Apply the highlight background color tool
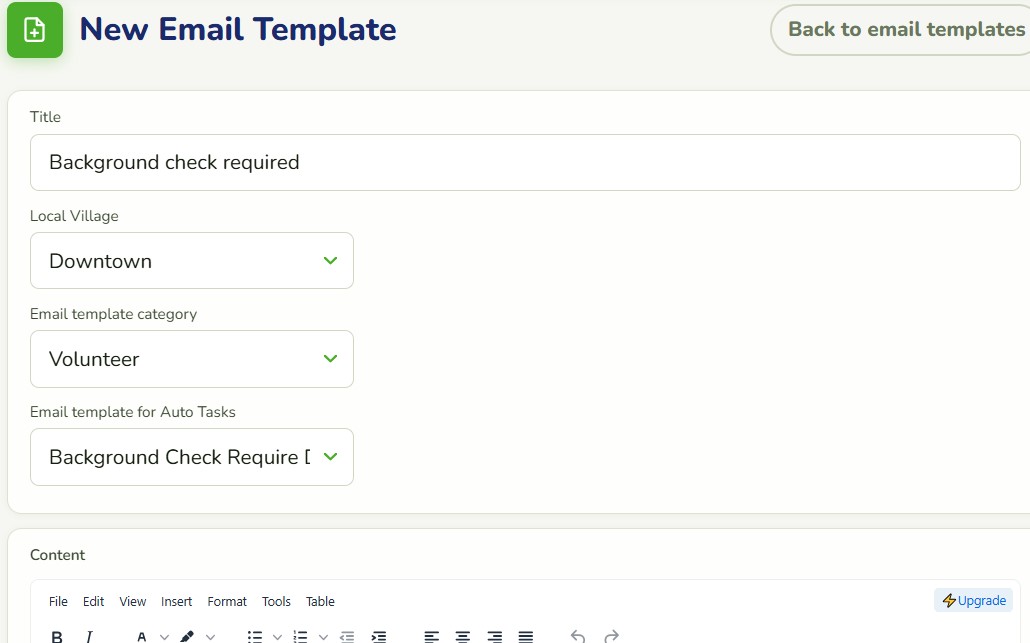Screen dimensions: 1030x643 coord(187,636)
